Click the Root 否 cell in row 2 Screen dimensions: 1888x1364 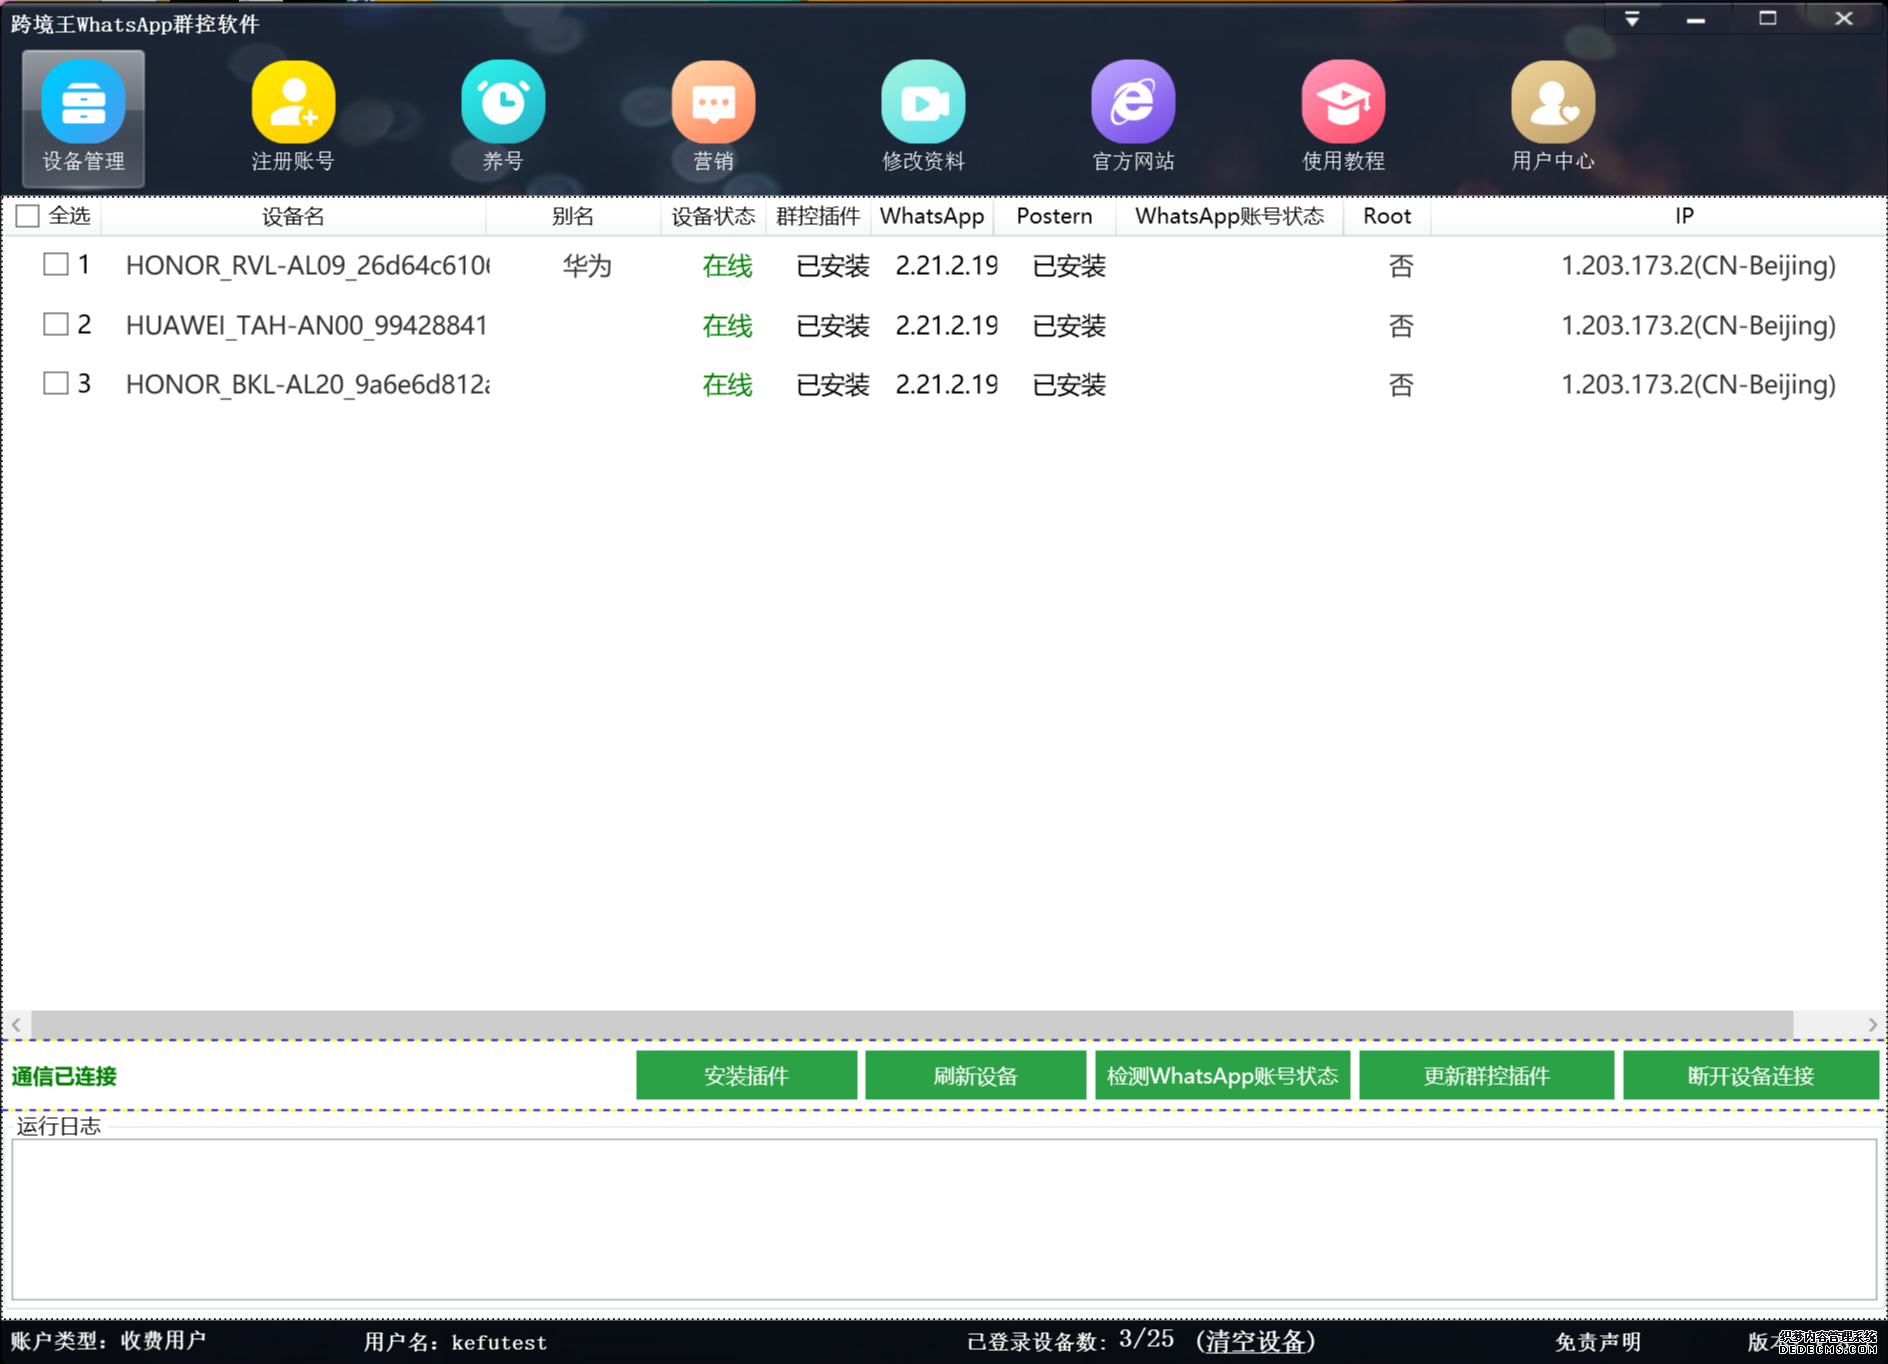1401,325
